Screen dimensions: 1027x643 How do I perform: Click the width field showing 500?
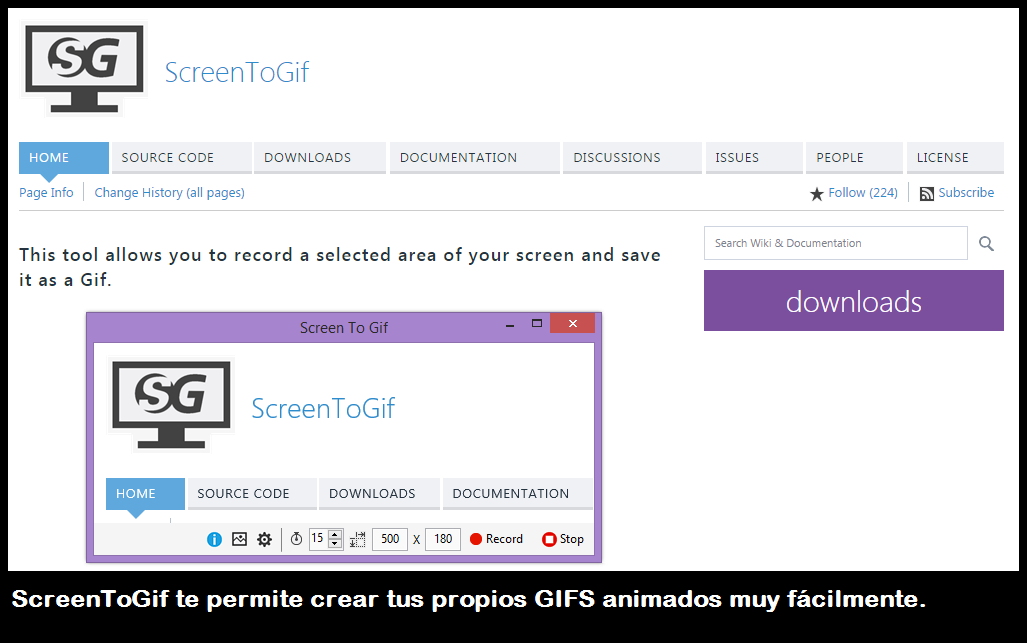click(390, 539)
